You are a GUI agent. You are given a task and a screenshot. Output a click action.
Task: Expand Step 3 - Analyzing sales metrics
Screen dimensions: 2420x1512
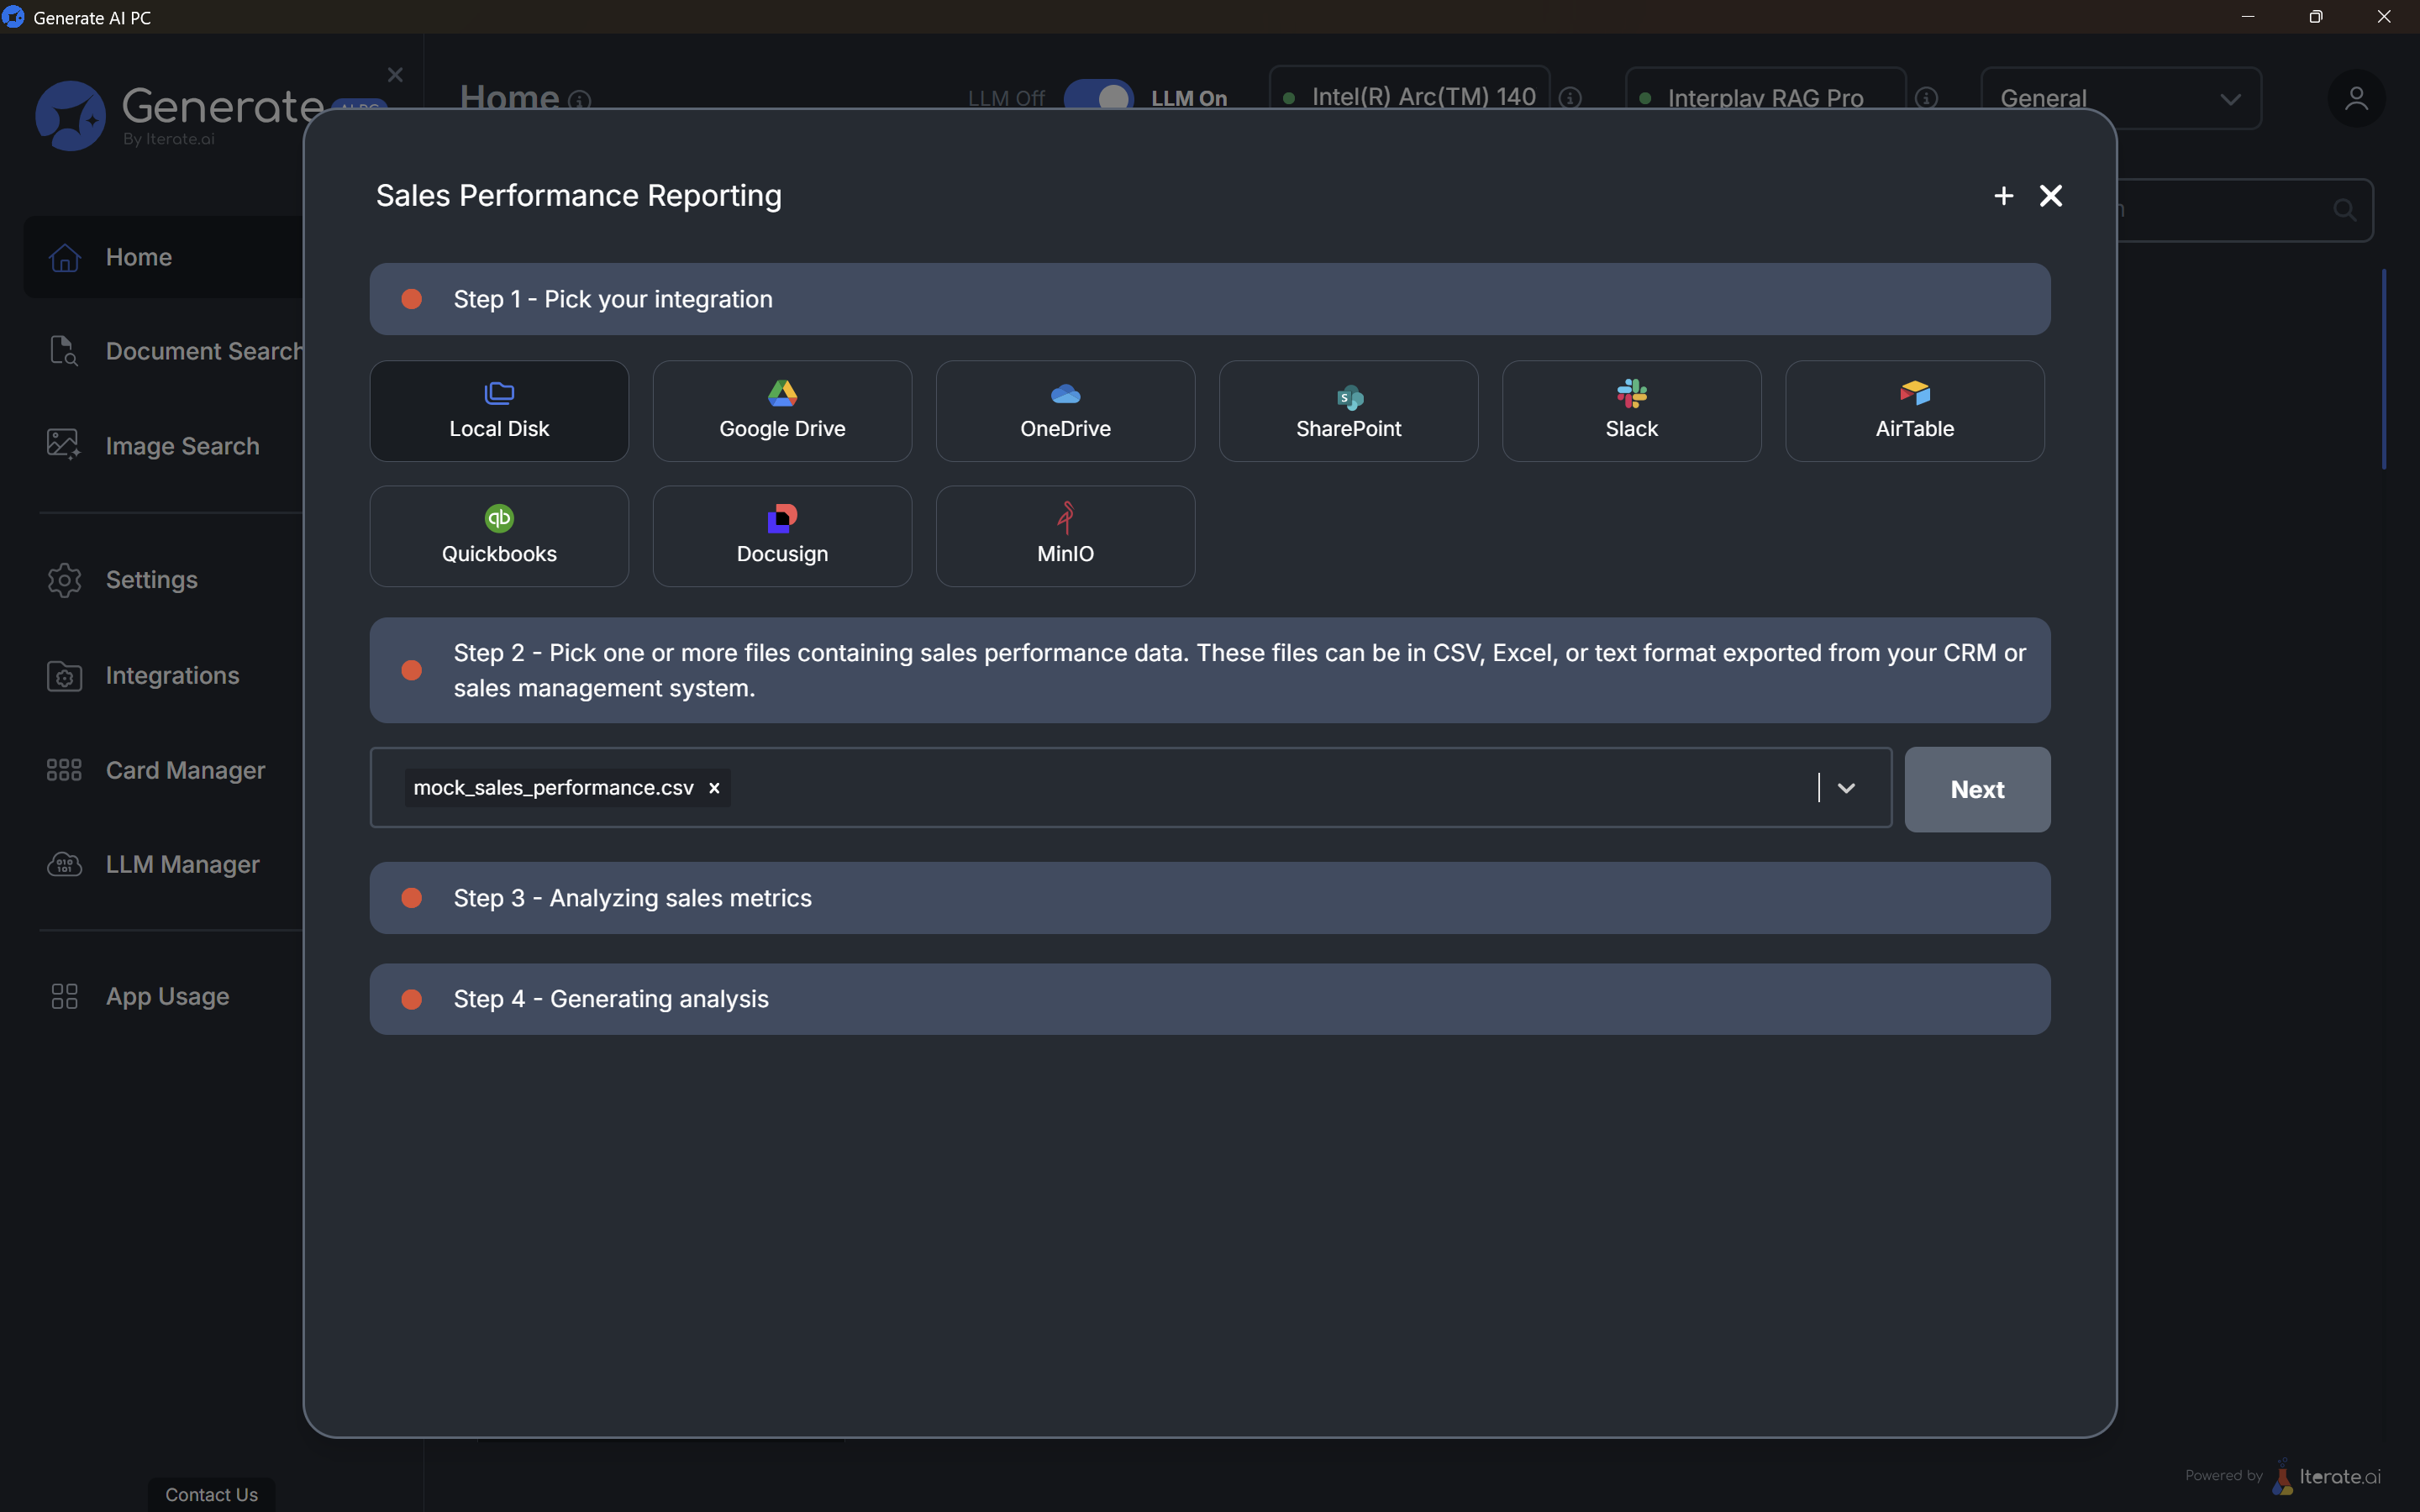pyautogui.click(x=1210, y=898)
